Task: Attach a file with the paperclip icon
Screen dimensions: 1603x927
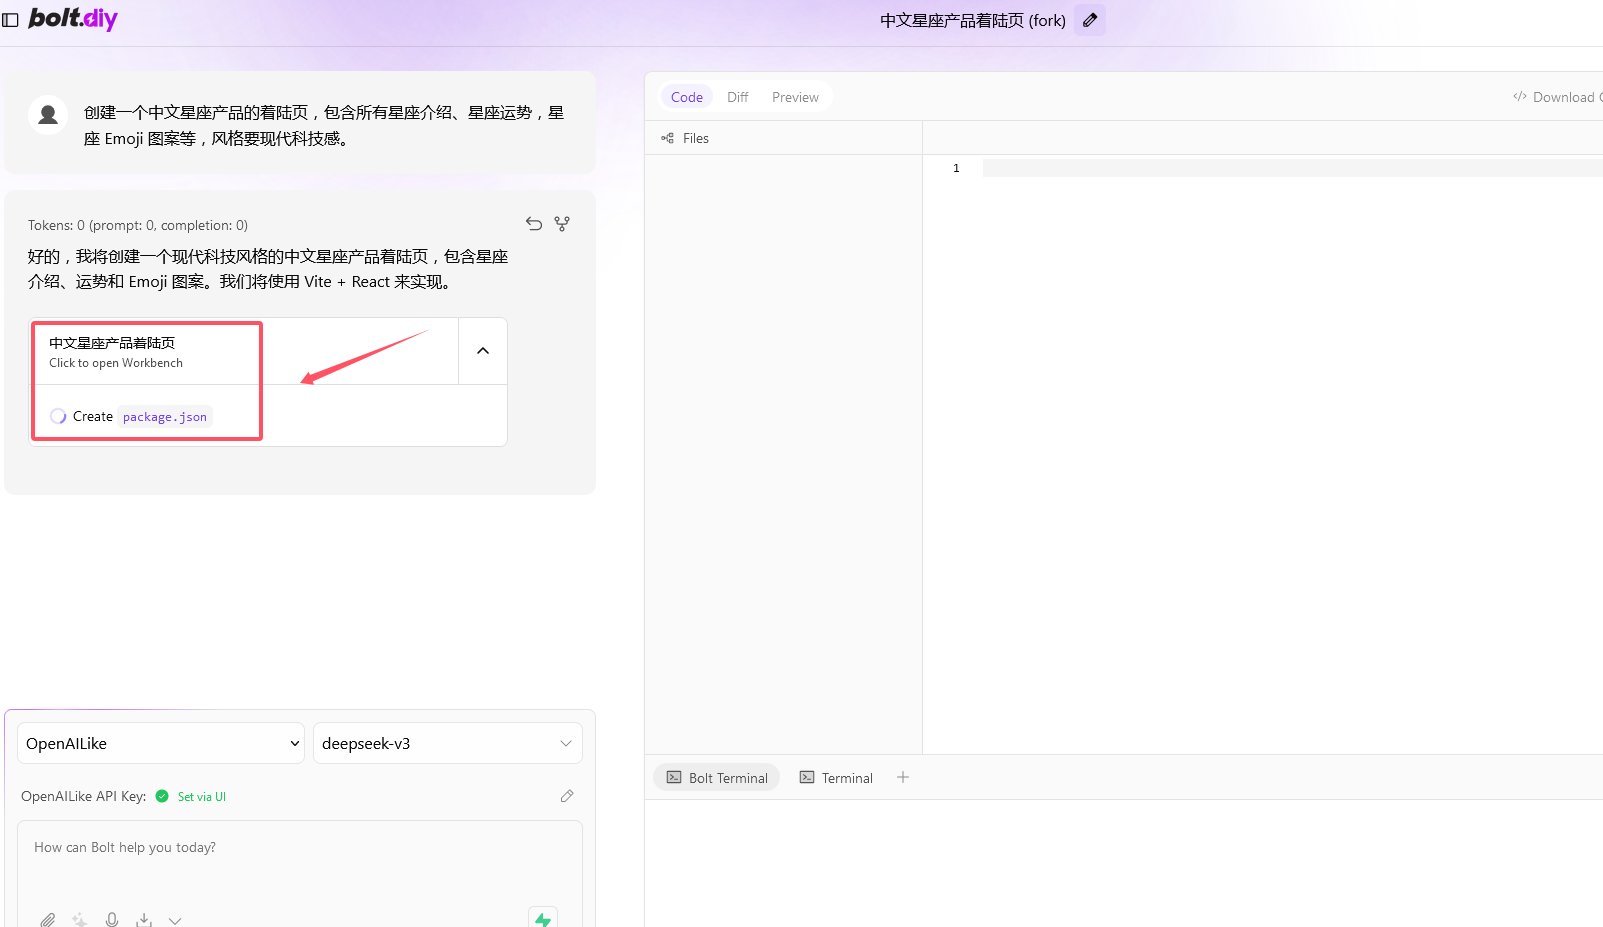Action: point(47,920)
